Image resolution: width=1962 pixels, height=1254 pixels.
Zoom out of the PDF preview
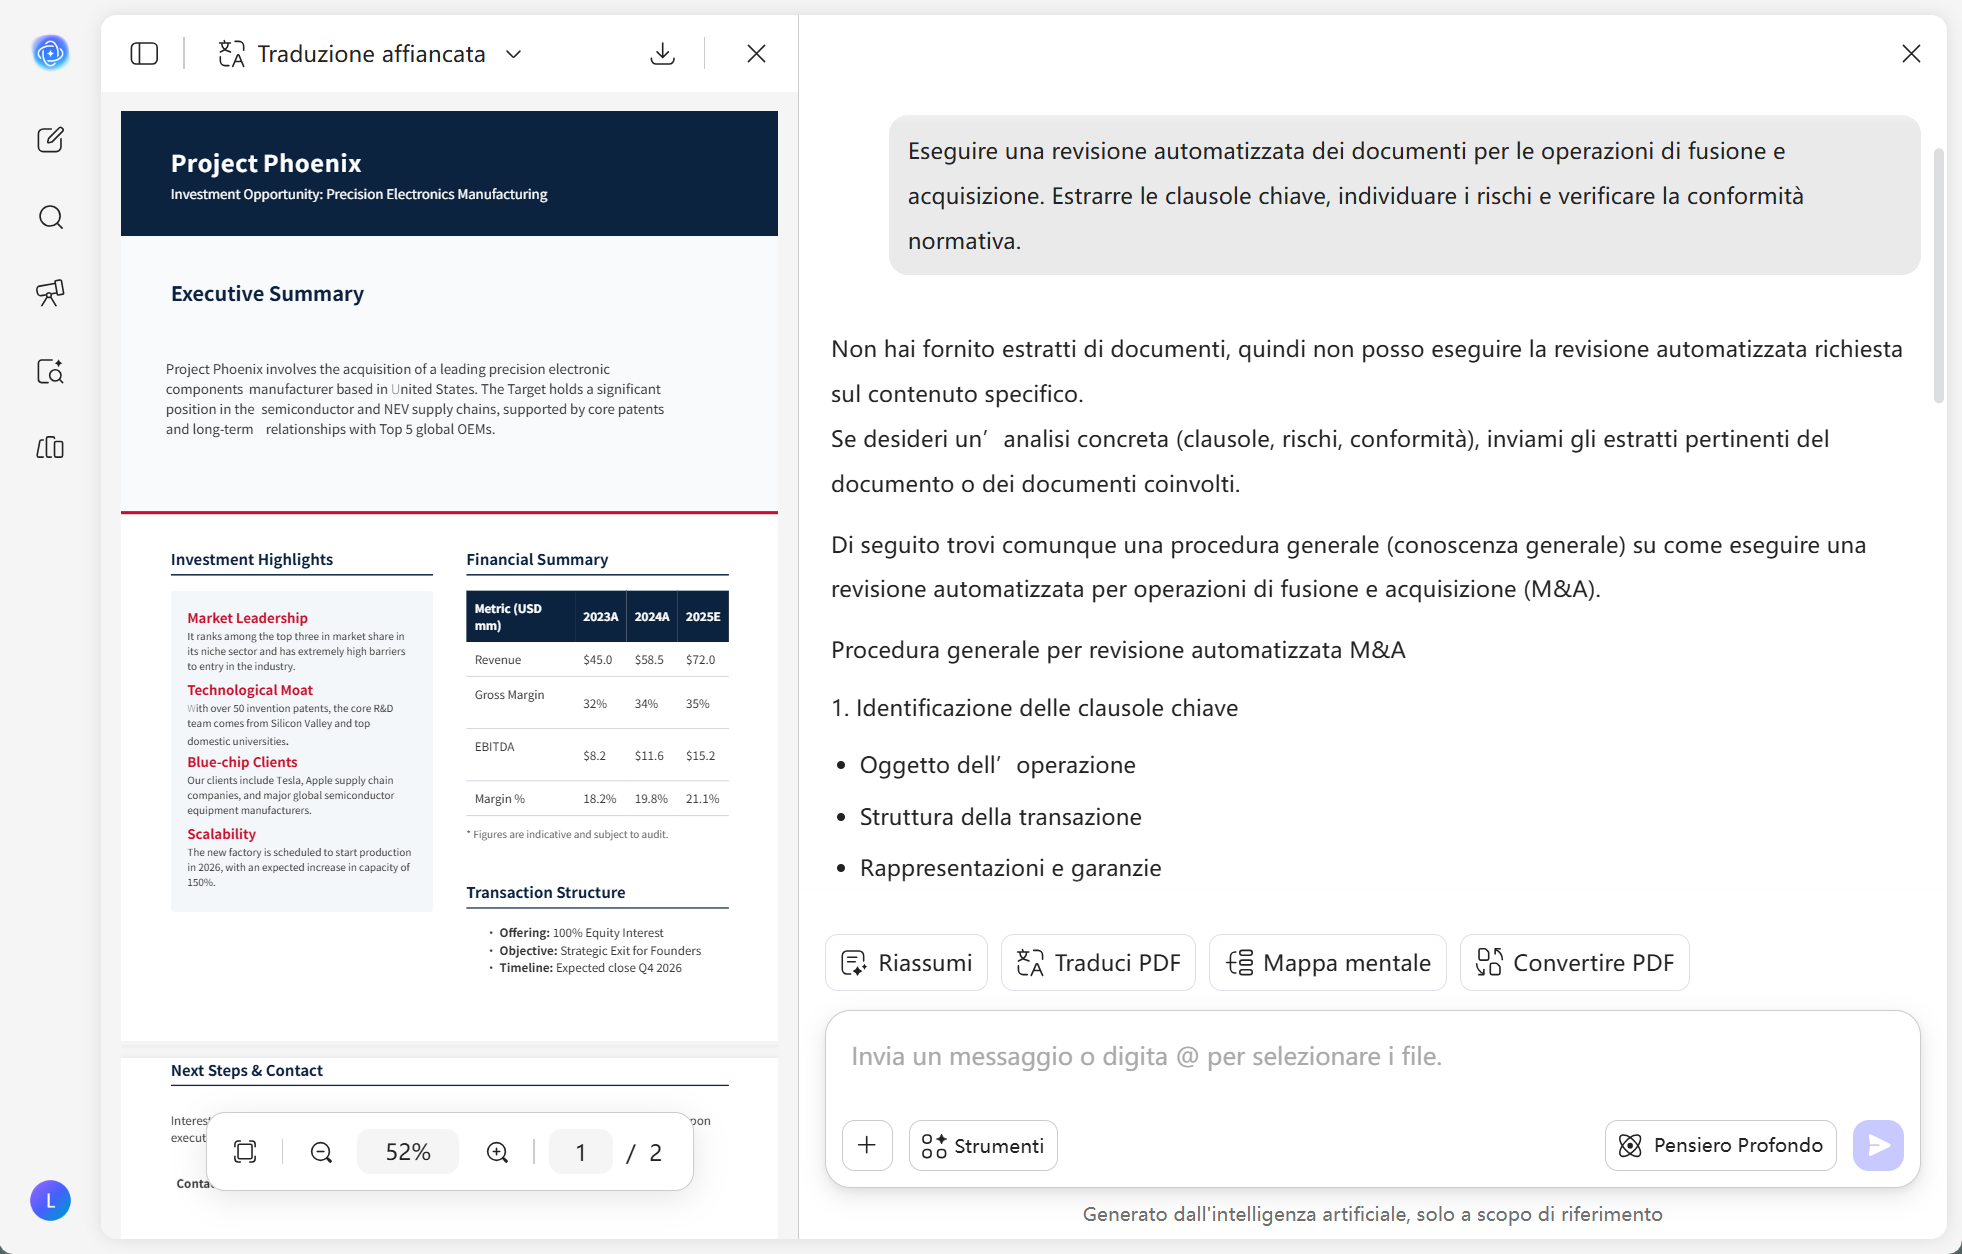click(321, 1152)
